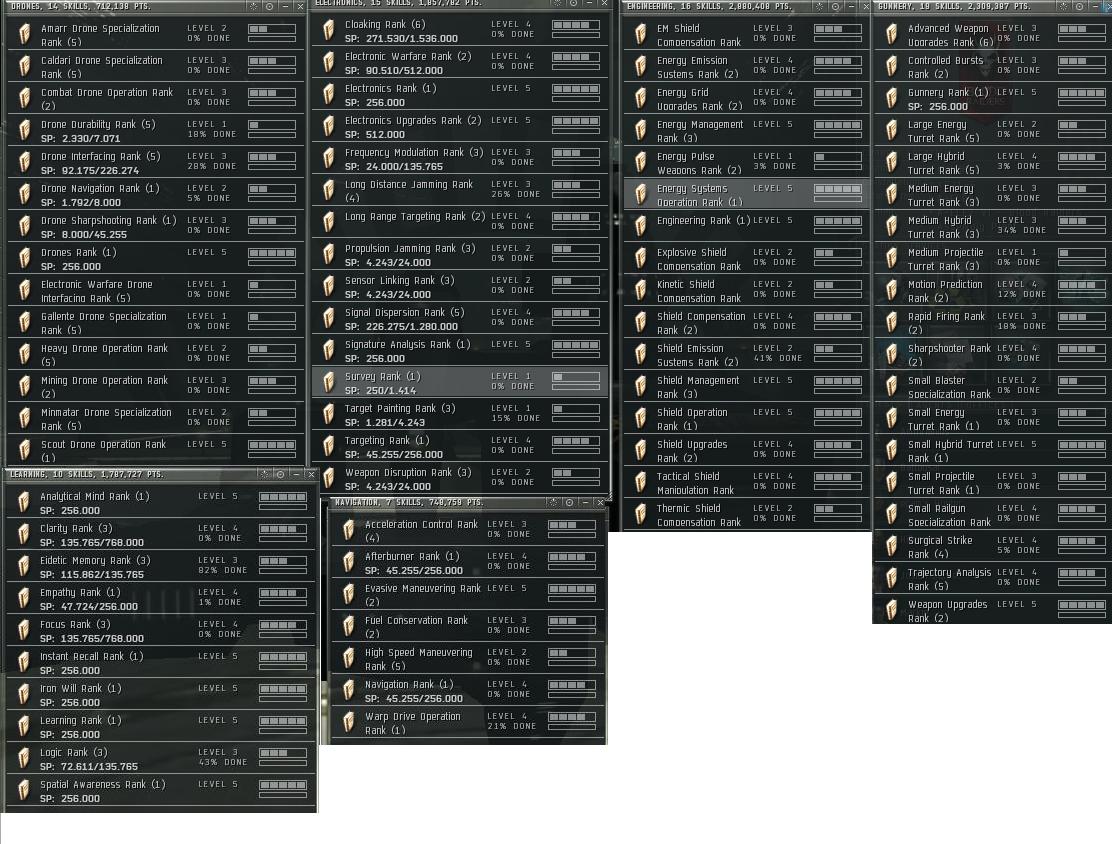Select the Fuel Conservation skill row
The height and width of the screenshot is (844, 1112).
tap(468, 626)
